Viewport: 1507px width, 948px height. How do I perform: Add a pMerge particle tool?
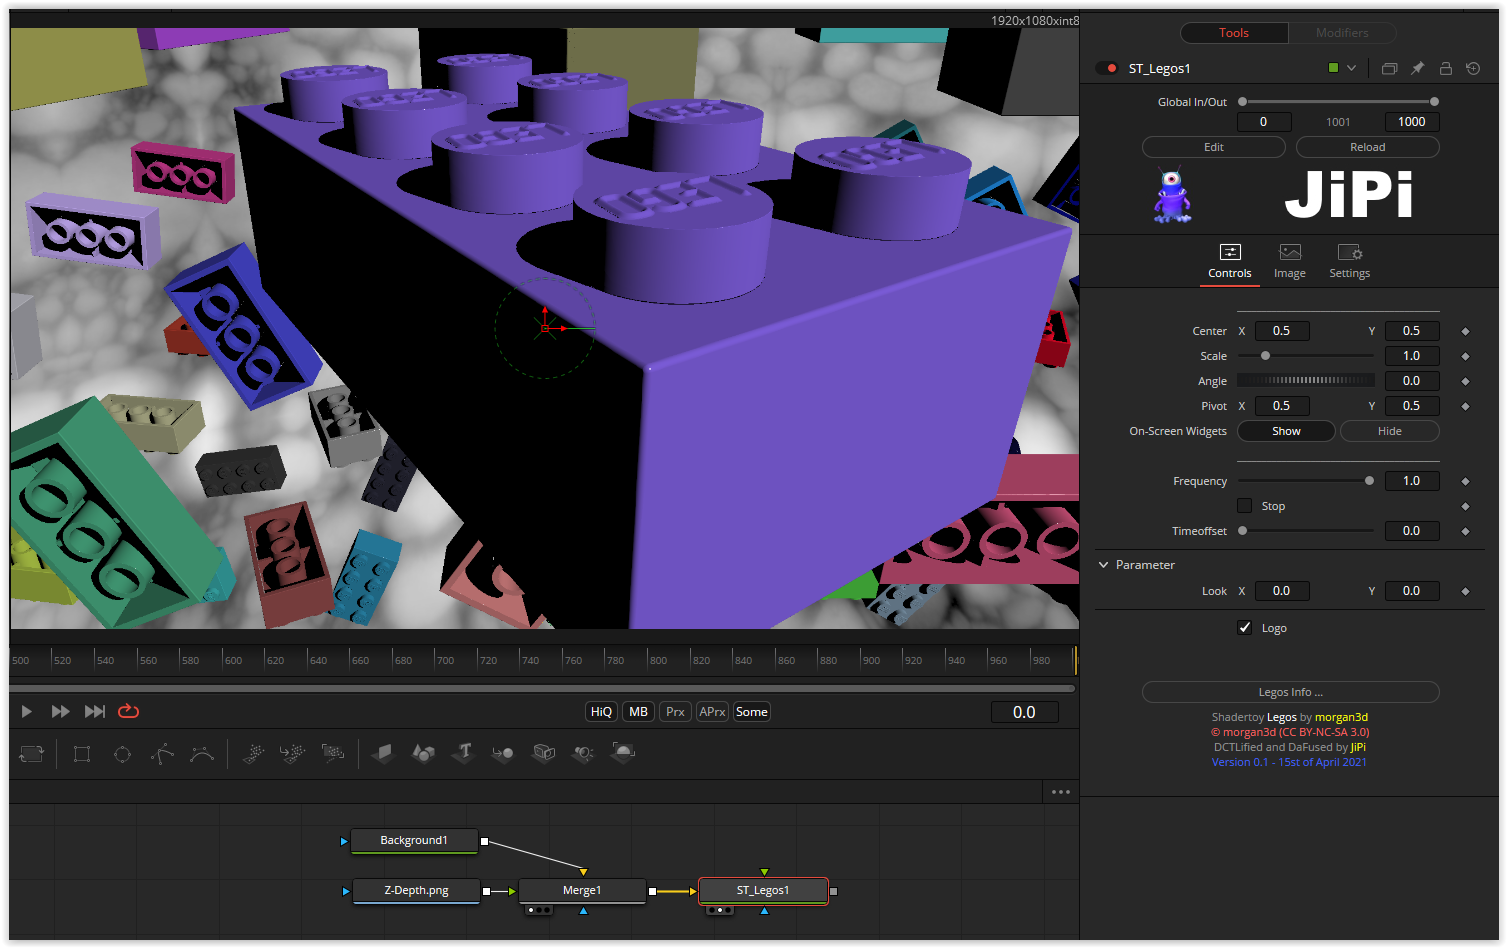(x=293, y=753)
